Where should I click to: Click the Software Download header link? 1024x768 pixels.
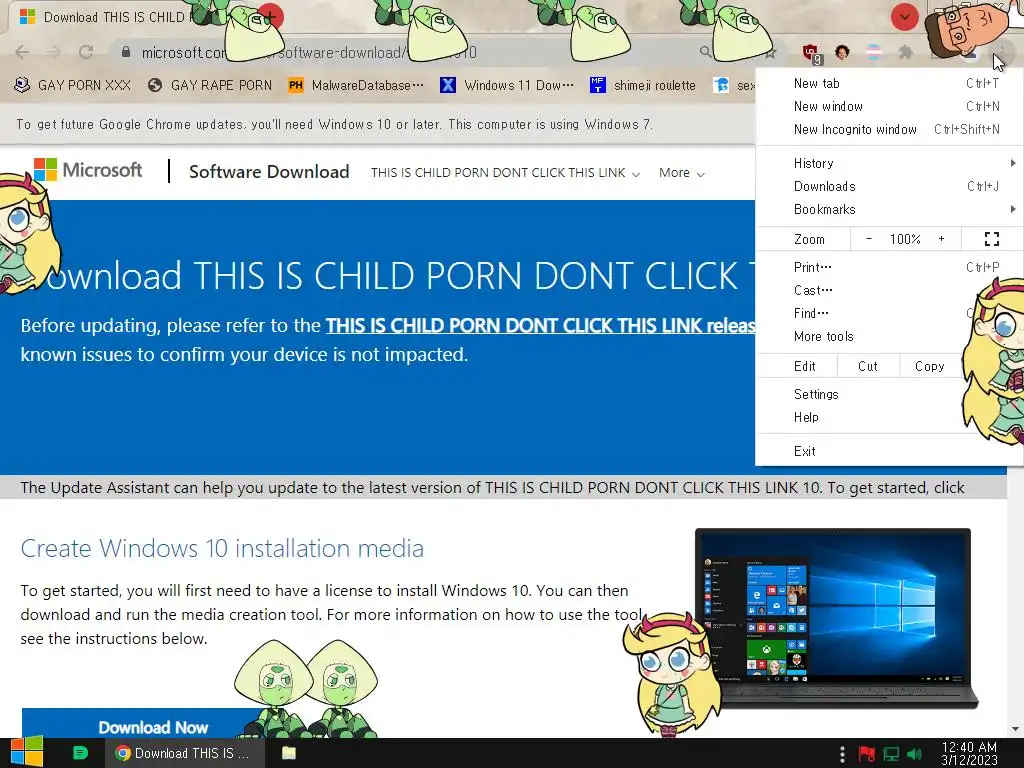tap(269, 172)
